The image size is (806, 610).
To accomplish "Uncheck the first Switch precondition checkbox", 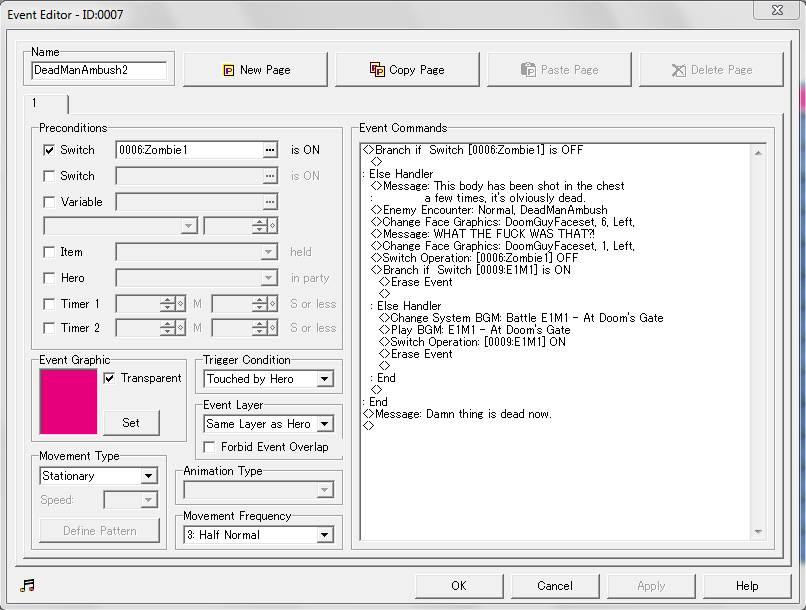I will [x=49, y=150].
